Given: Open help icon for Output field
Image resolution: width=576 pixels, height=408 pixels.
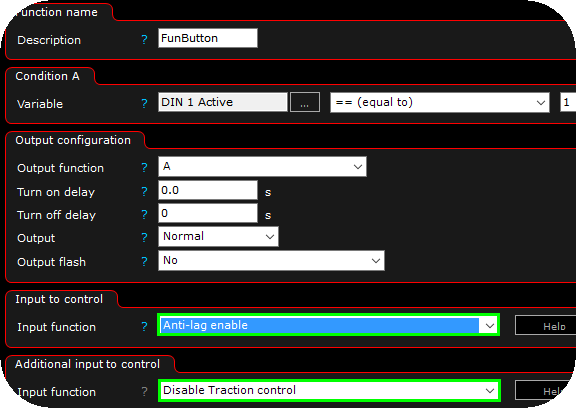Looking at the screenshot, I should [x=144, y=238].
